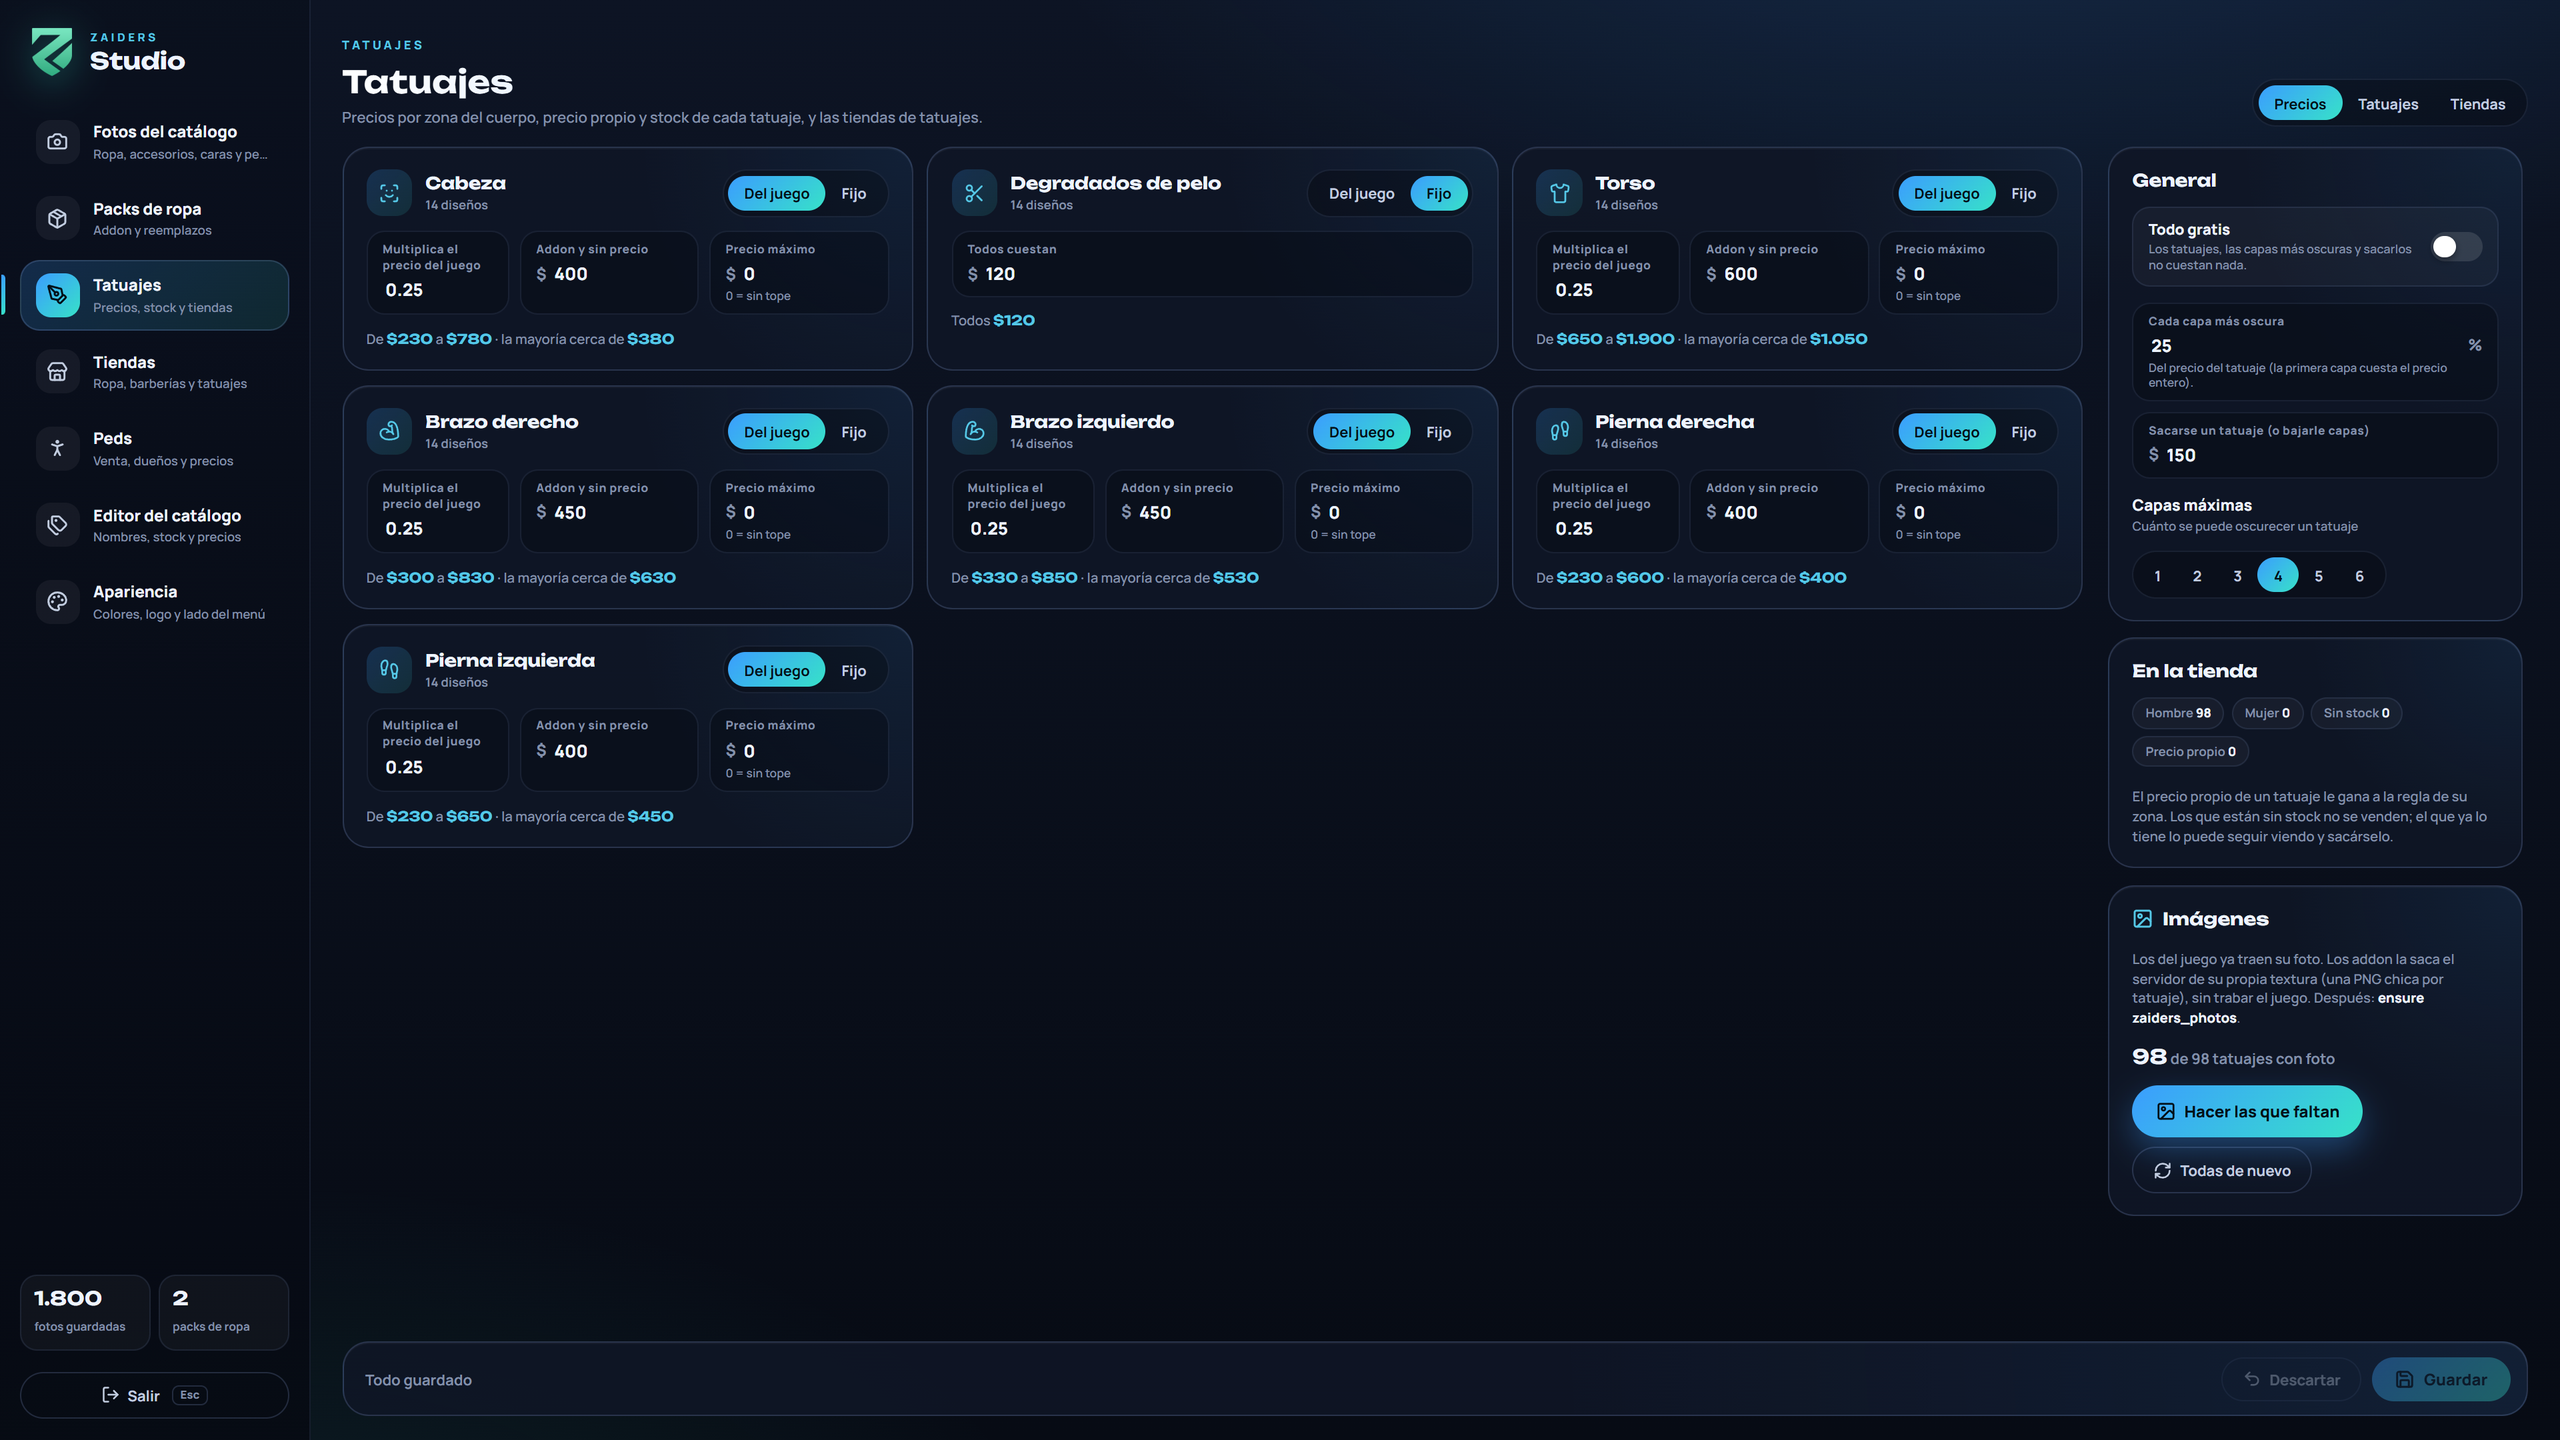The image size is (2560, 1440).
Task: Click scissors icon on Degradados de pelo
Action: [974, 193]
